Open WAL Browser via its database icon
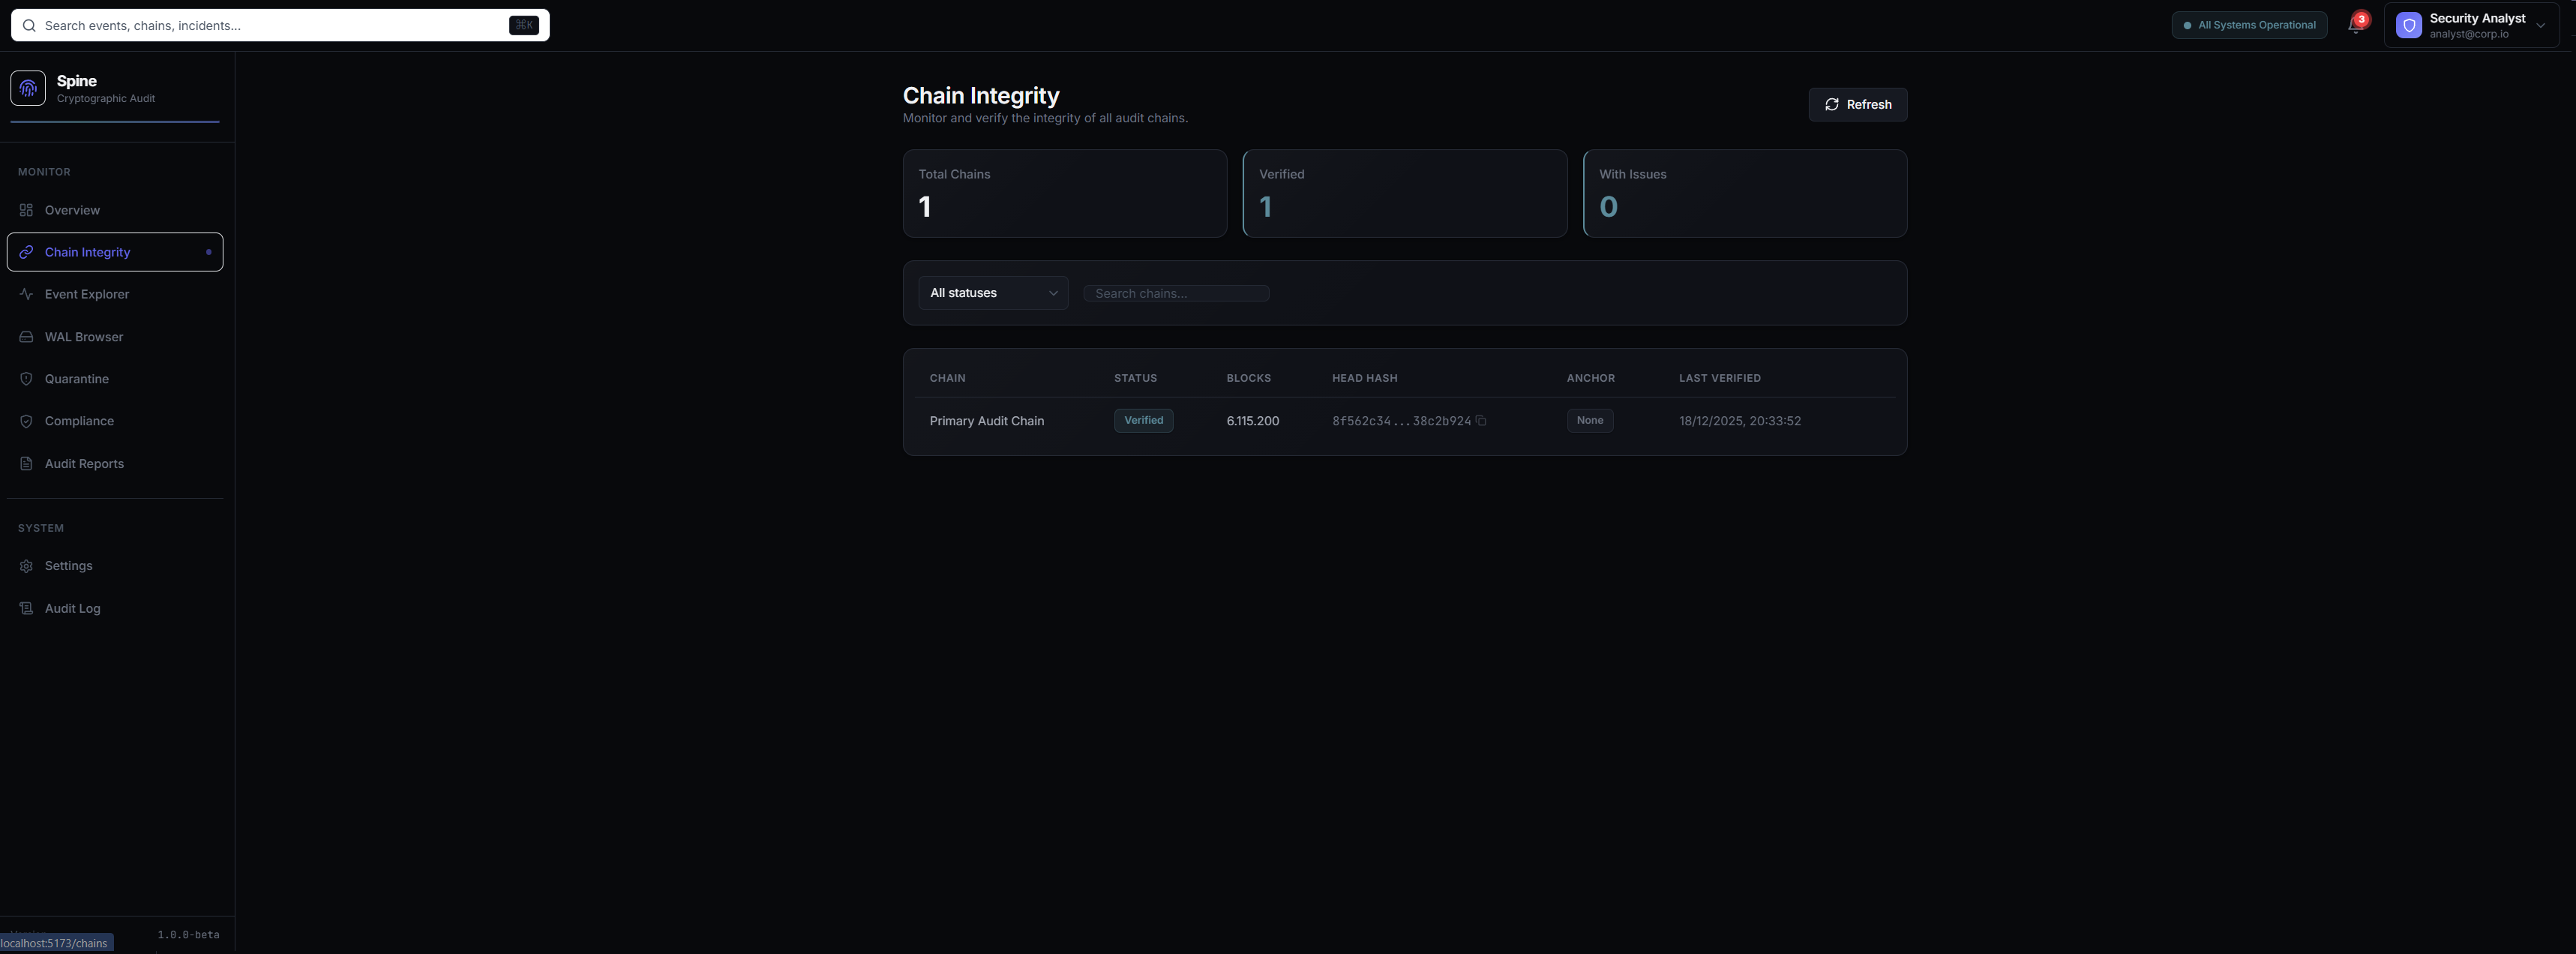This screenshot has height=954, width=2576. [26, 337]
